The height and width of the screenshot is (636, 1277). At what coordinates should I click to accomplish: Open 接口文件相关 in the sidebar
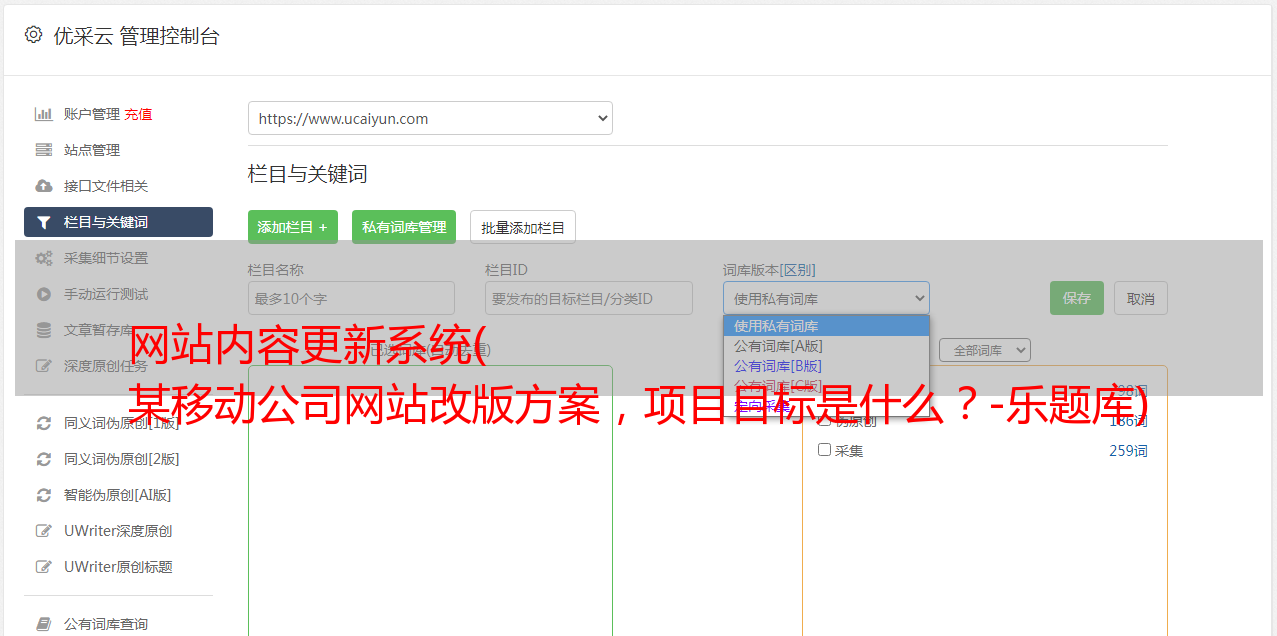[x=106, y=186]
